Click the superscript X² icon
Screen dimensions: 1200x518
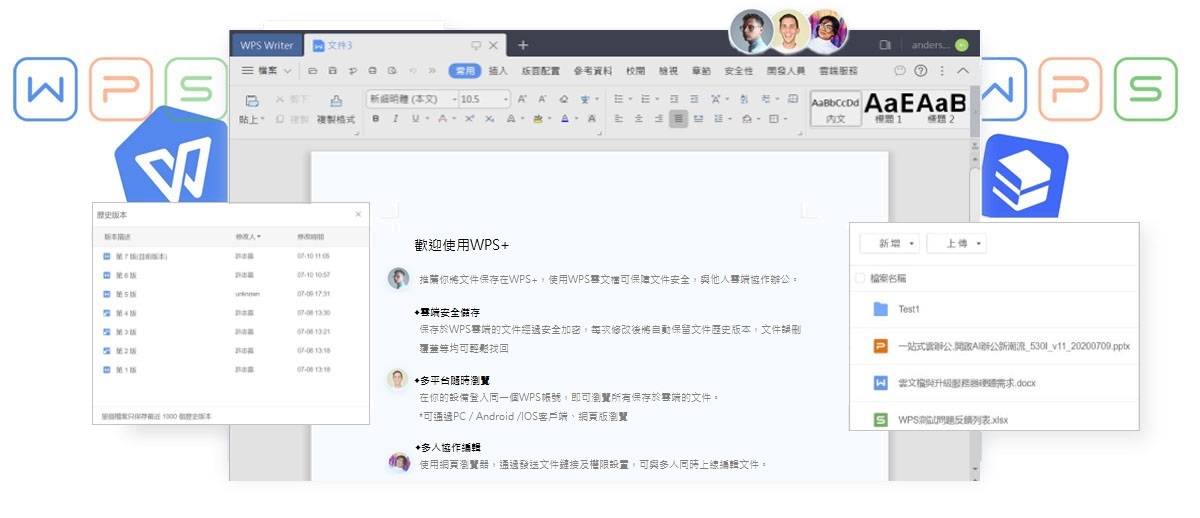tap(468, 119)
